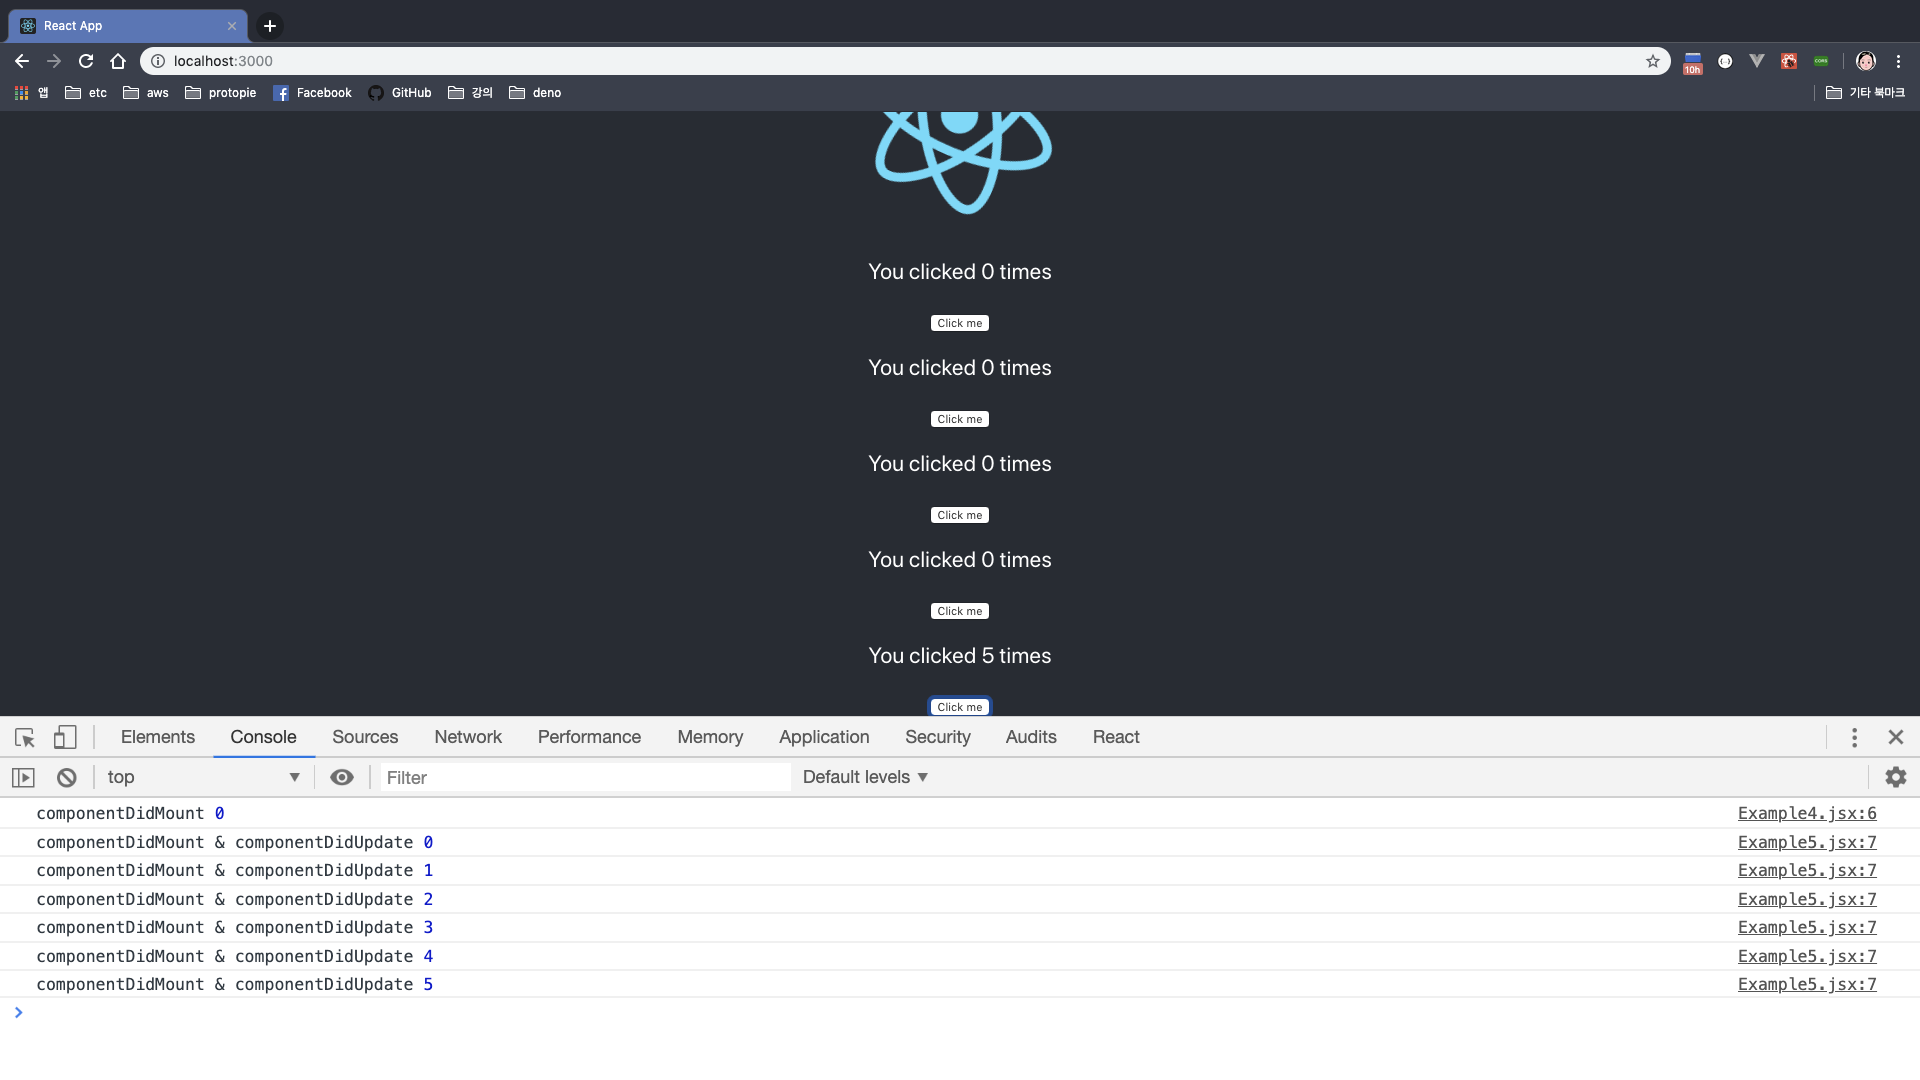Open console settings gear icon
Image resolution: width=1920 pixels, height=1080 pixels.
coord(1895,777)
